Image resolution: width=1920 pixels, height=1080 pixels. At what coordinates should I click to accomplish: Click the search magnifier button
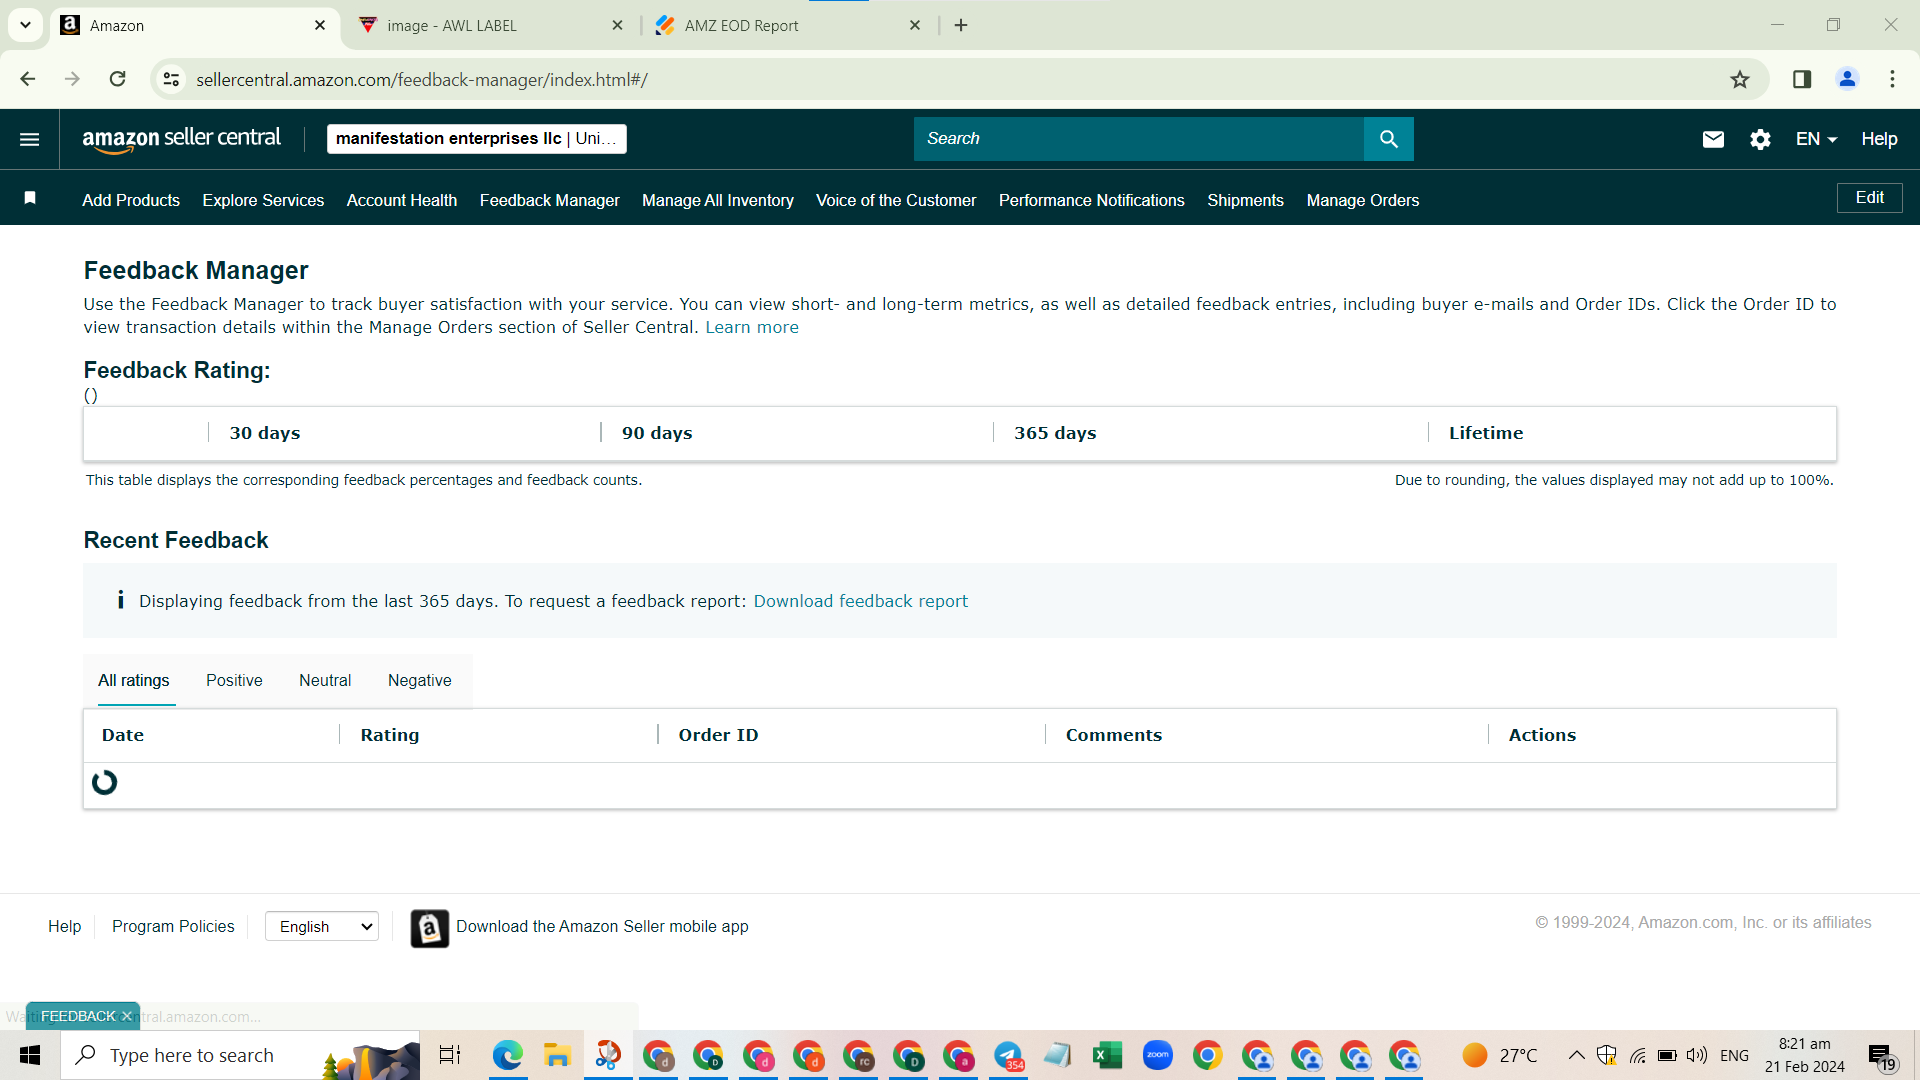[1389, 139]
